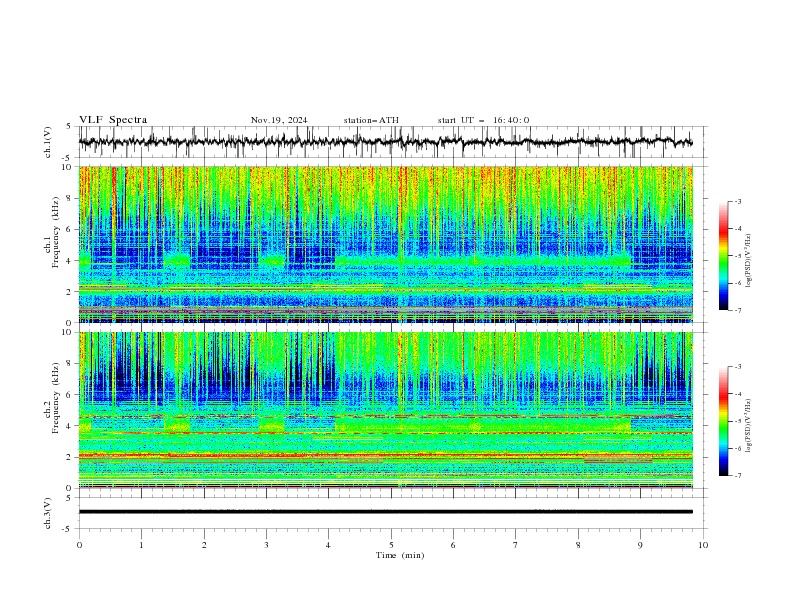Click the "-7" tick on ch.1 colorbar

[737, 310]
